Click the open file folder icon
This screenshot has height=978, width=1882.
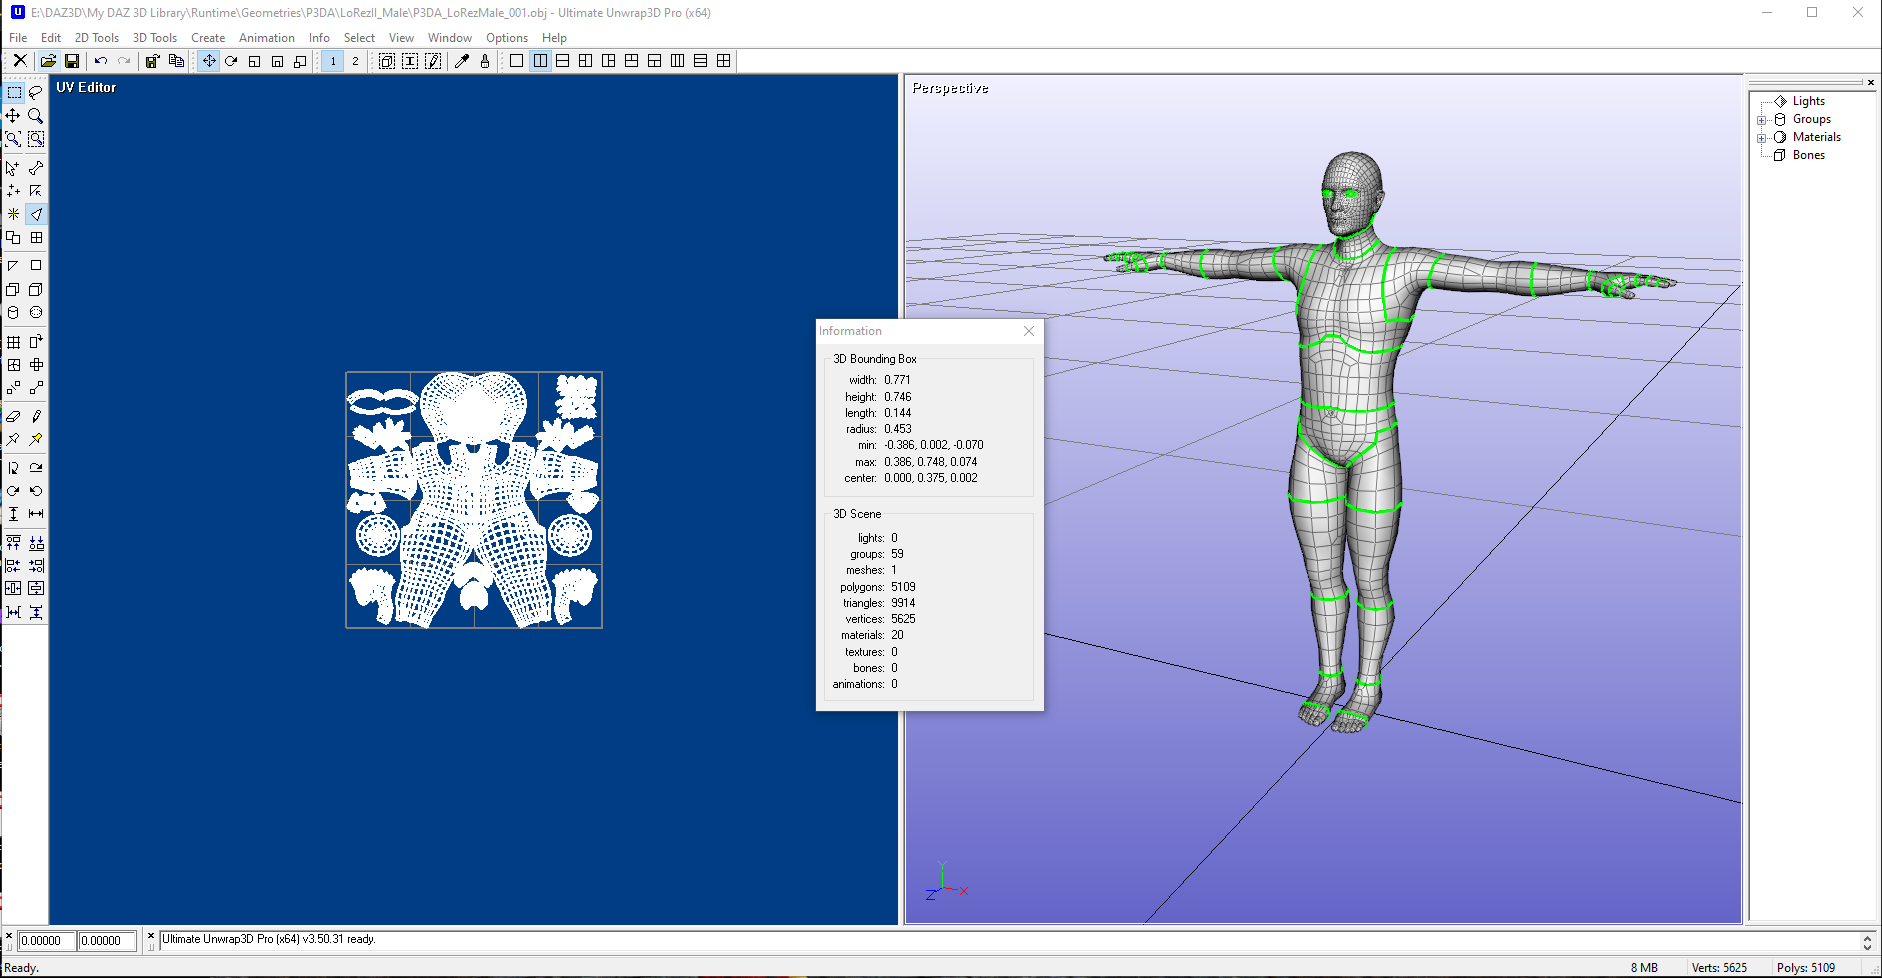[48, 61]
